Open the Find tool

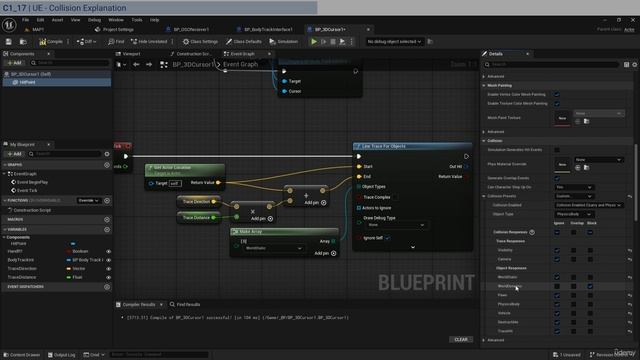point(116,42)
